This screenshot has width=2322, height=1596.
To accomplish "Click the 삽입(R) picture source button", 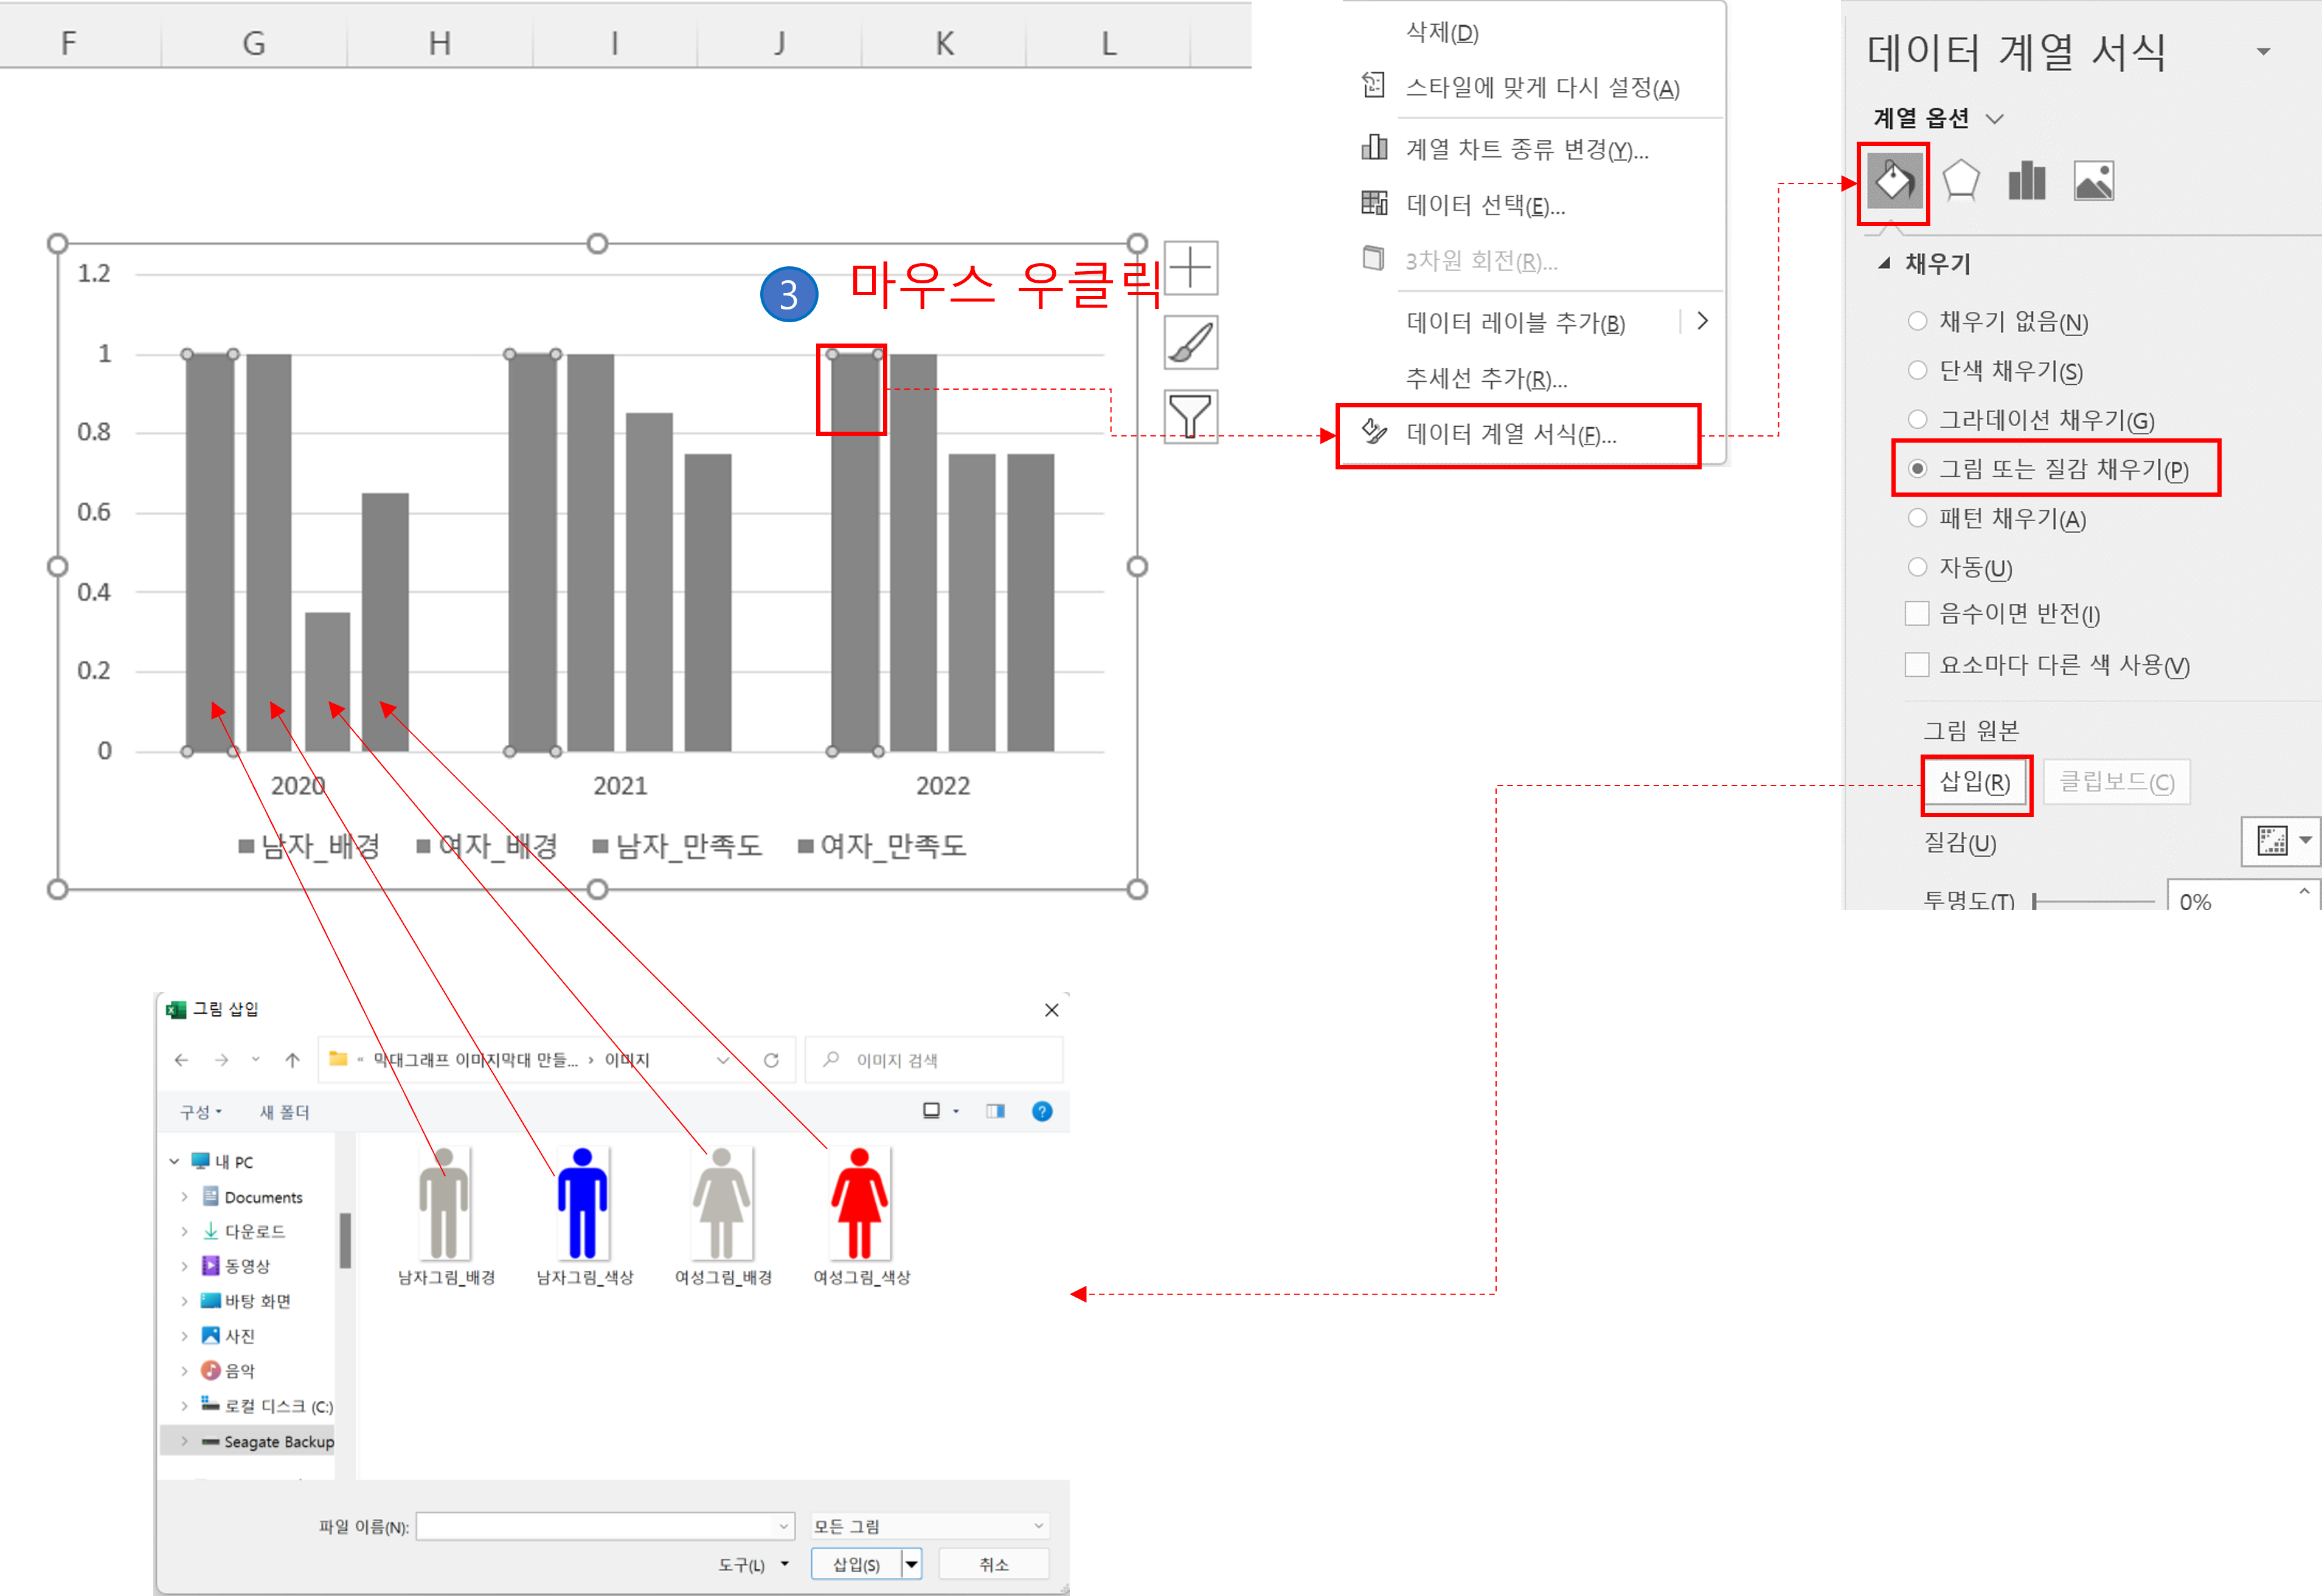I will click(x=1975, y=783).
